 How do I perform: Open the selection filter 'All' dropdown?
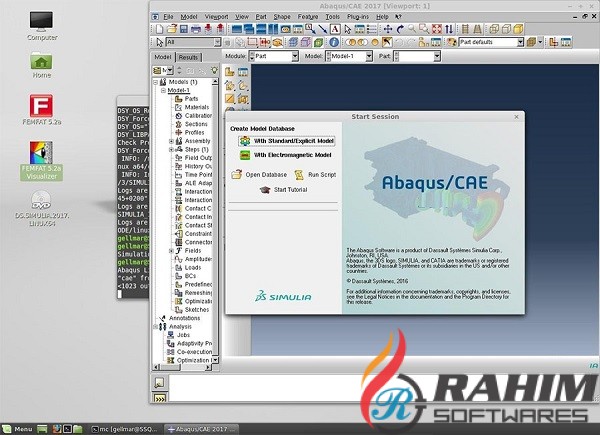(193, 42)
